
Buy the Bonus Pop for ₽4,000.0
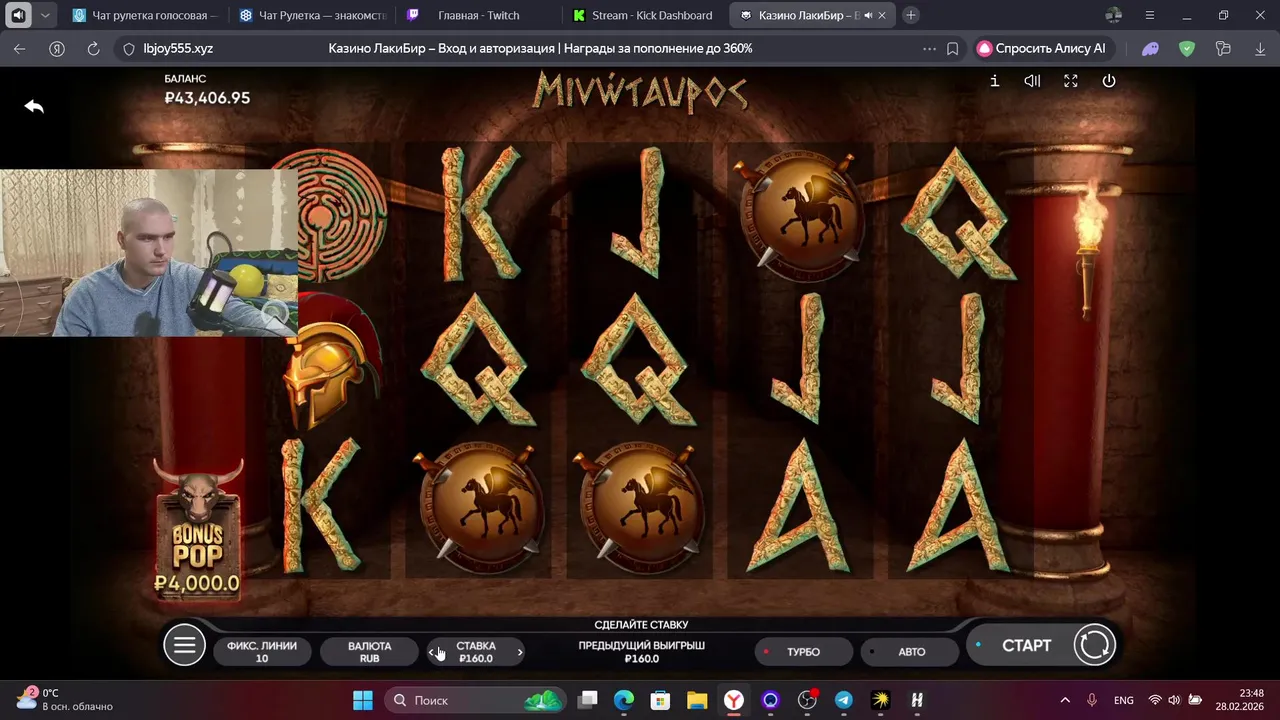click(197, 530)
